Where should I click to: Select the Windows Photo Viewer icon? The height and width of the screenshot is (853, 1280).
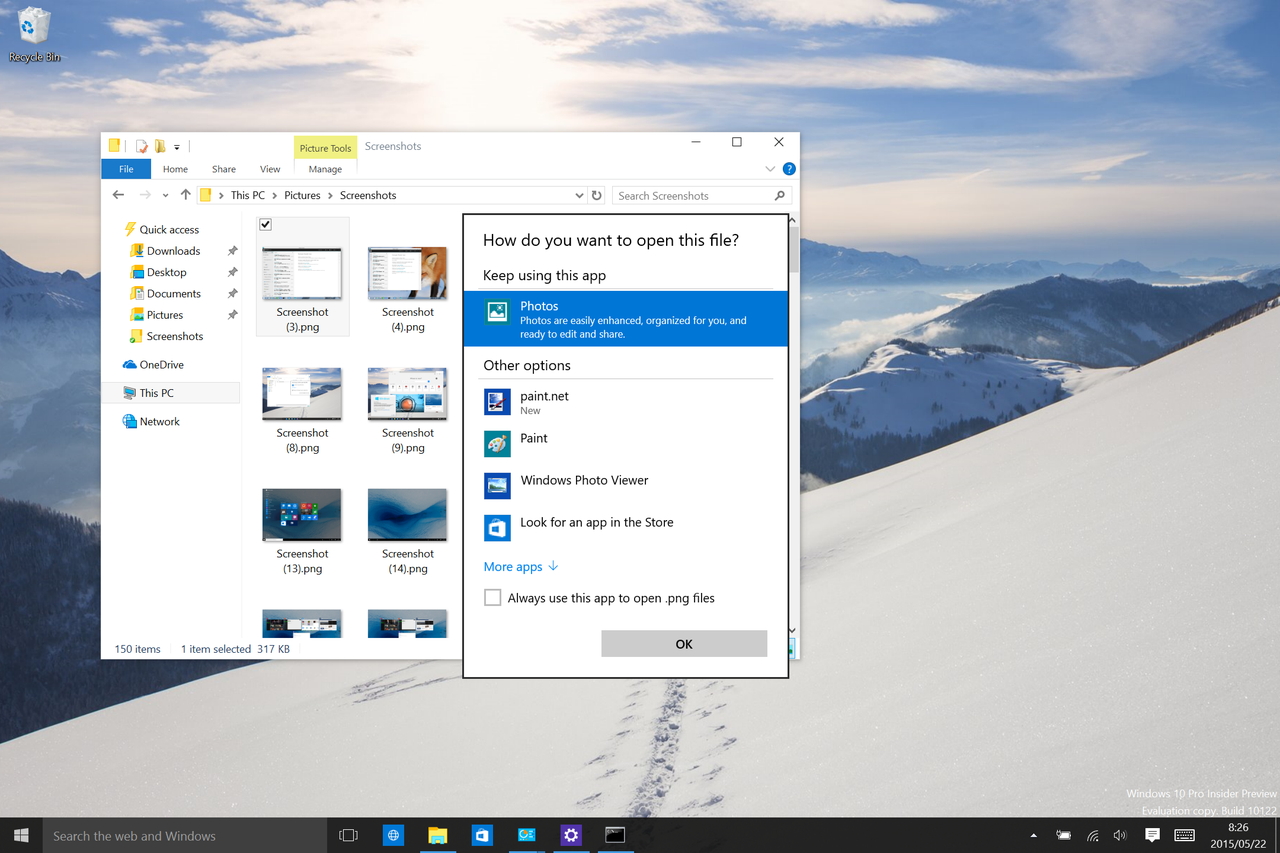pyautogui.click(x=497, y=486)
